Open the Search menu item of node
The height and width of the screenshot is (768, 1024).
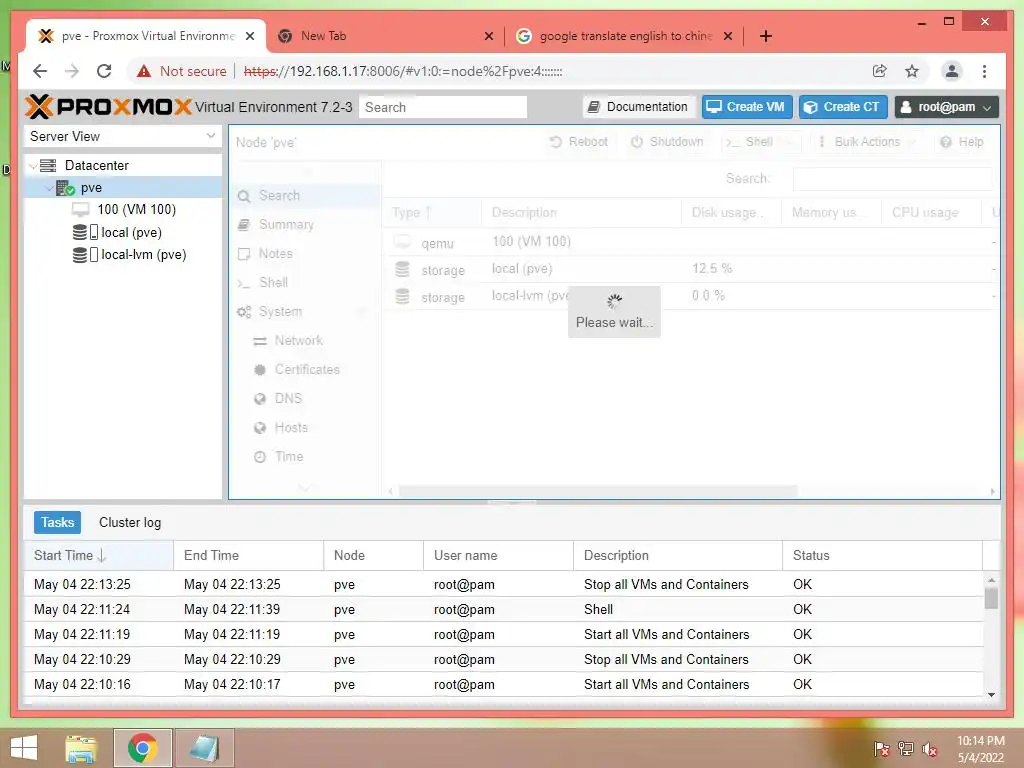pyautogui.click(x=305, y=195)
